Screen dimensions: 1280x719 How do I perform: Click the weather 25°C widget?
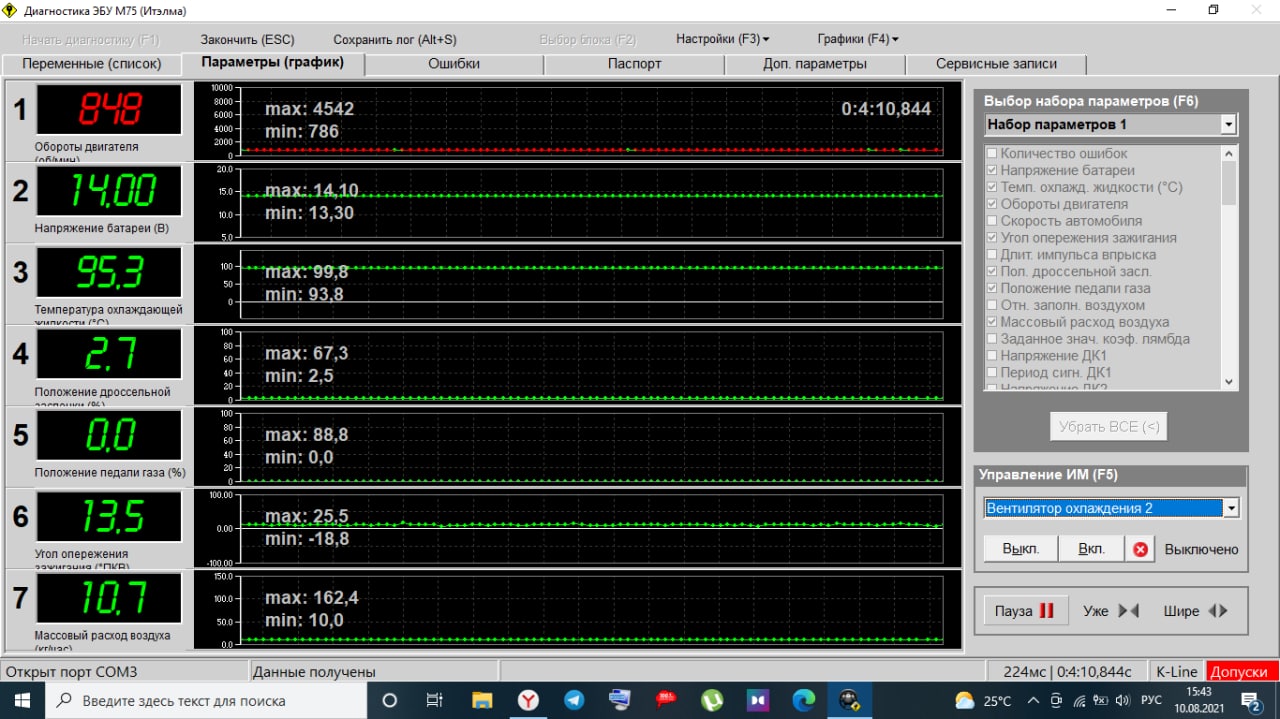coord(983,700)
